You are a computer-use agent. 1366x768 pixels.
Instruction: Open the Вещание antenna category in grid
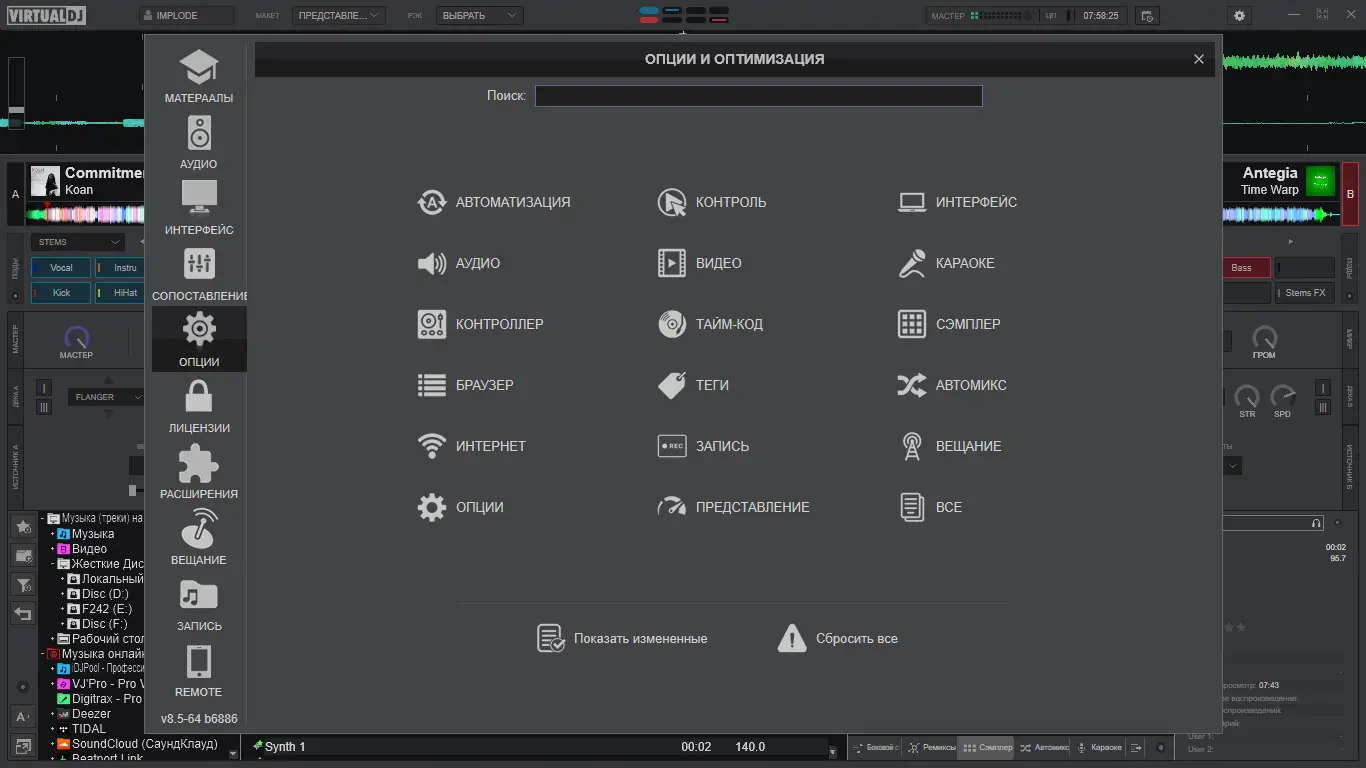949,446
